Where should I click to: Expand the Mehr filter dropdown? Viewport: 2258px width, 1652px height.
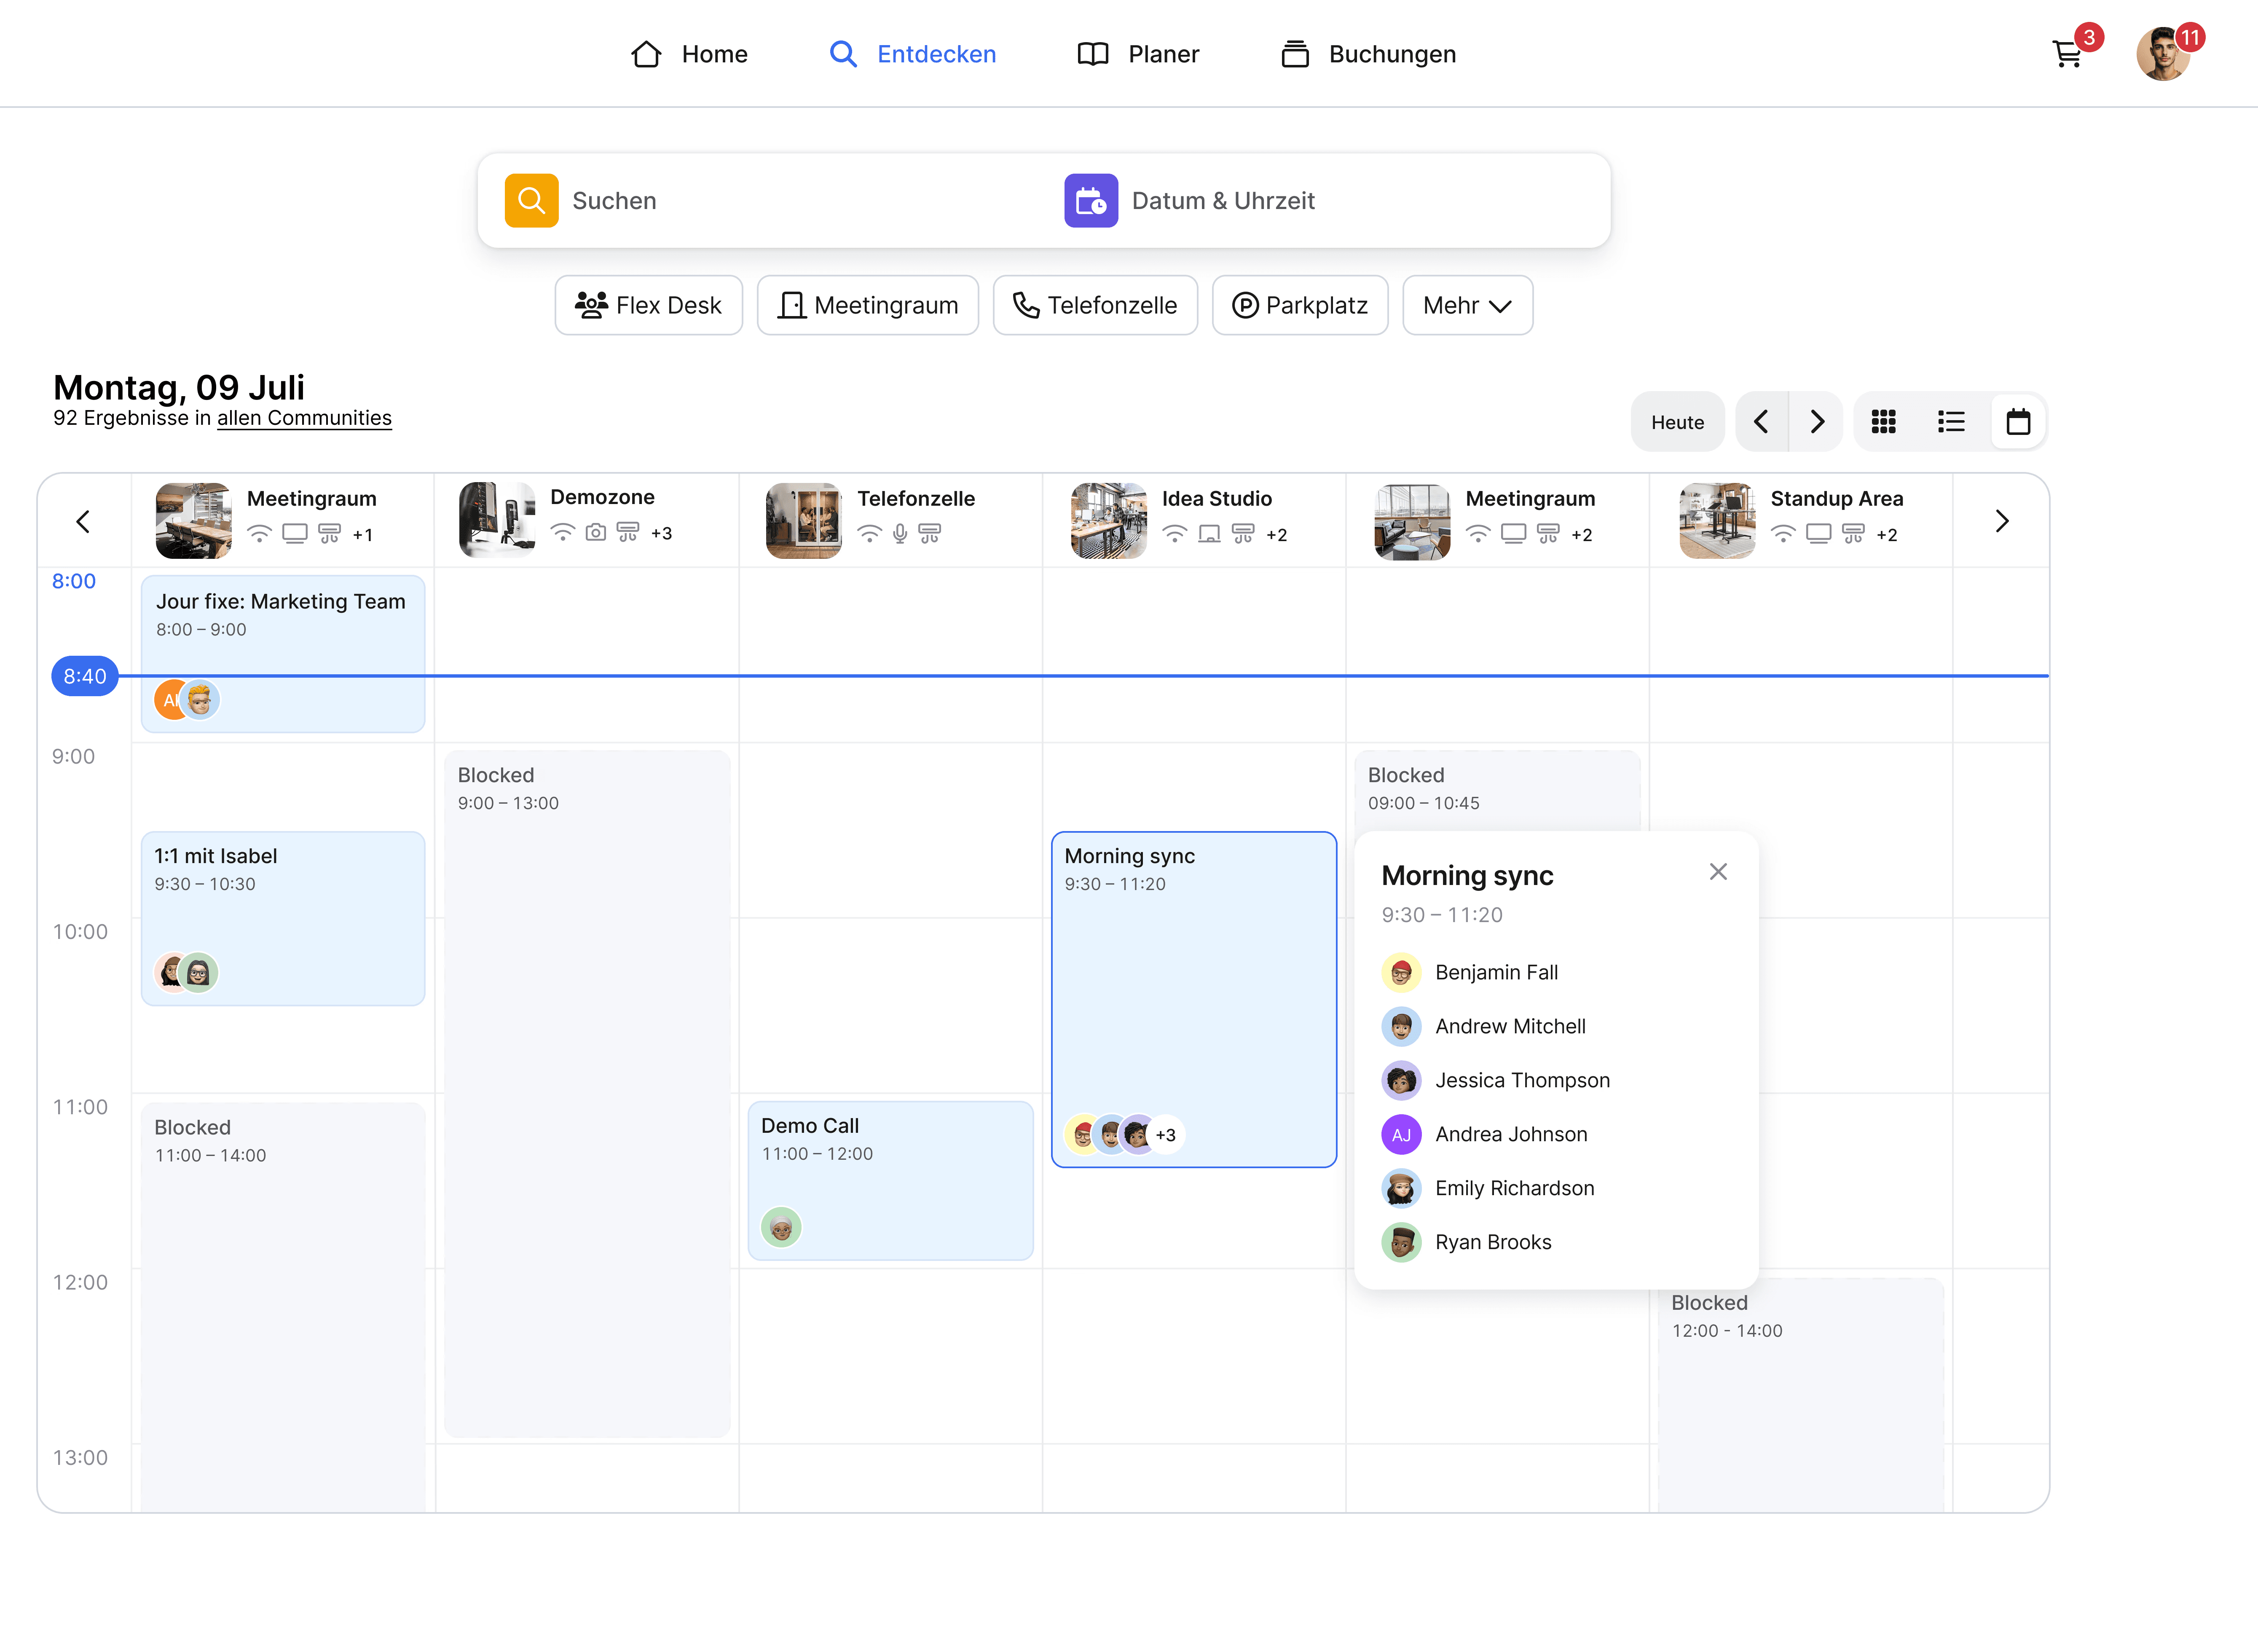click(x=1466, y=306)
